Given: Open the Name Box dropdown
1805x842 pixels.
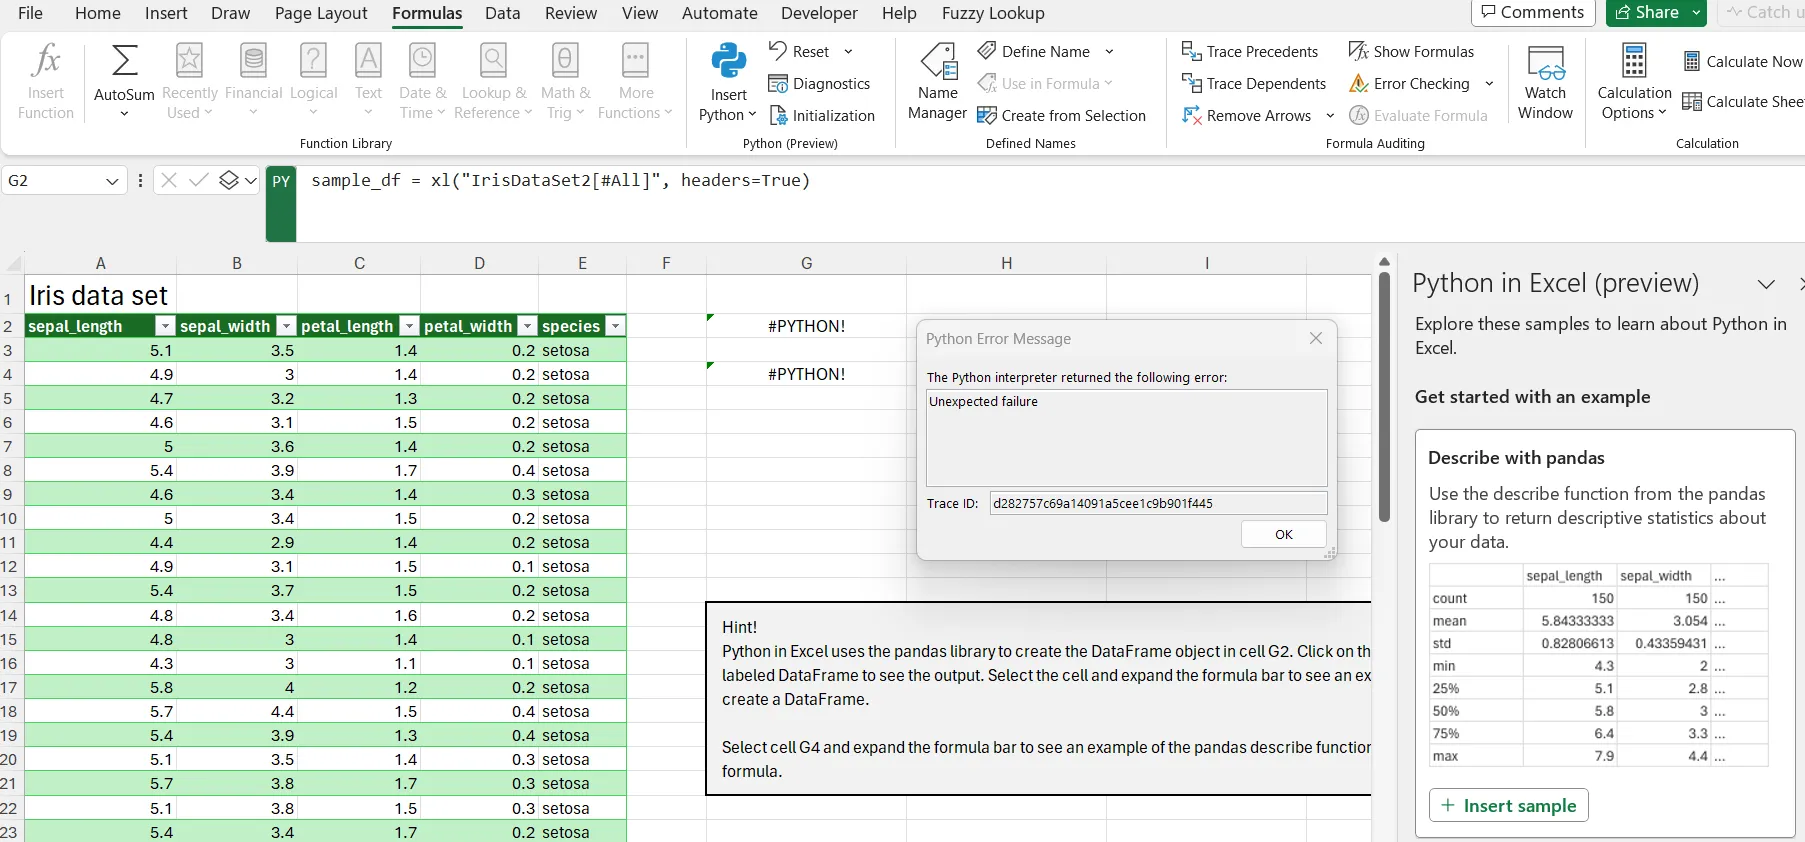Looking at the screenshot, I should tap(112, 181).
